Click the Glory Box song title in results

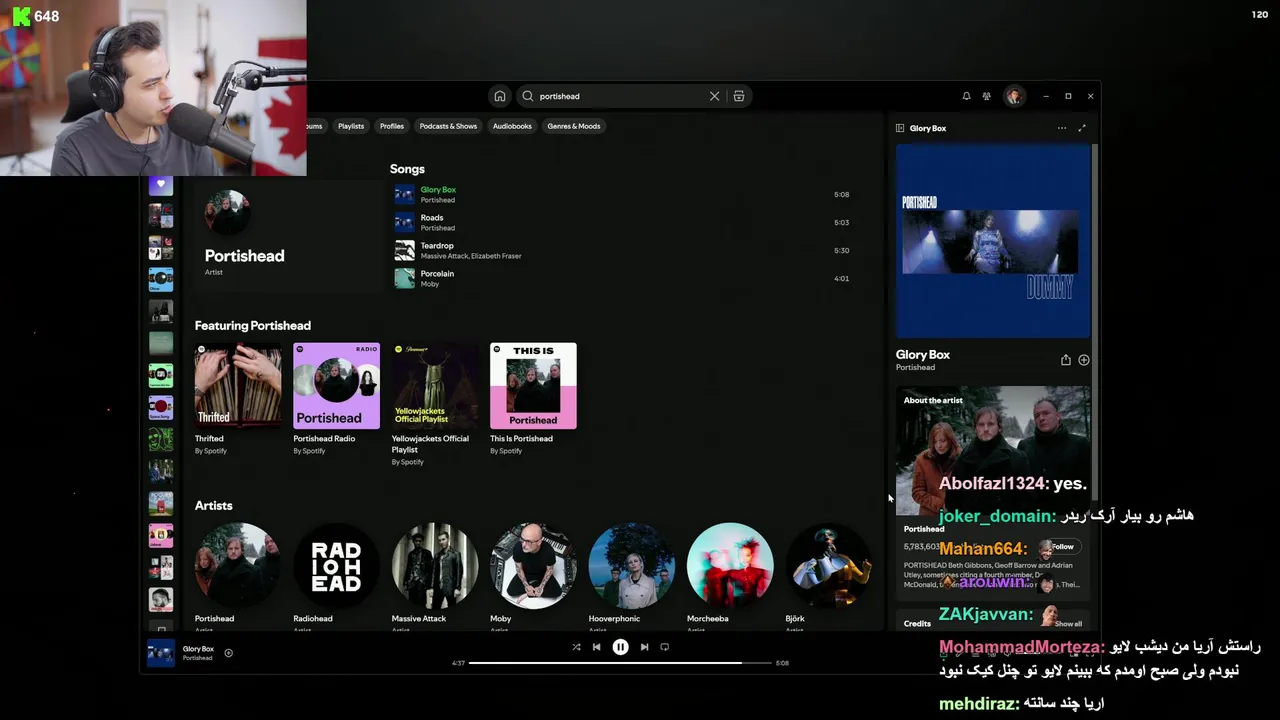tap(438, 189)
